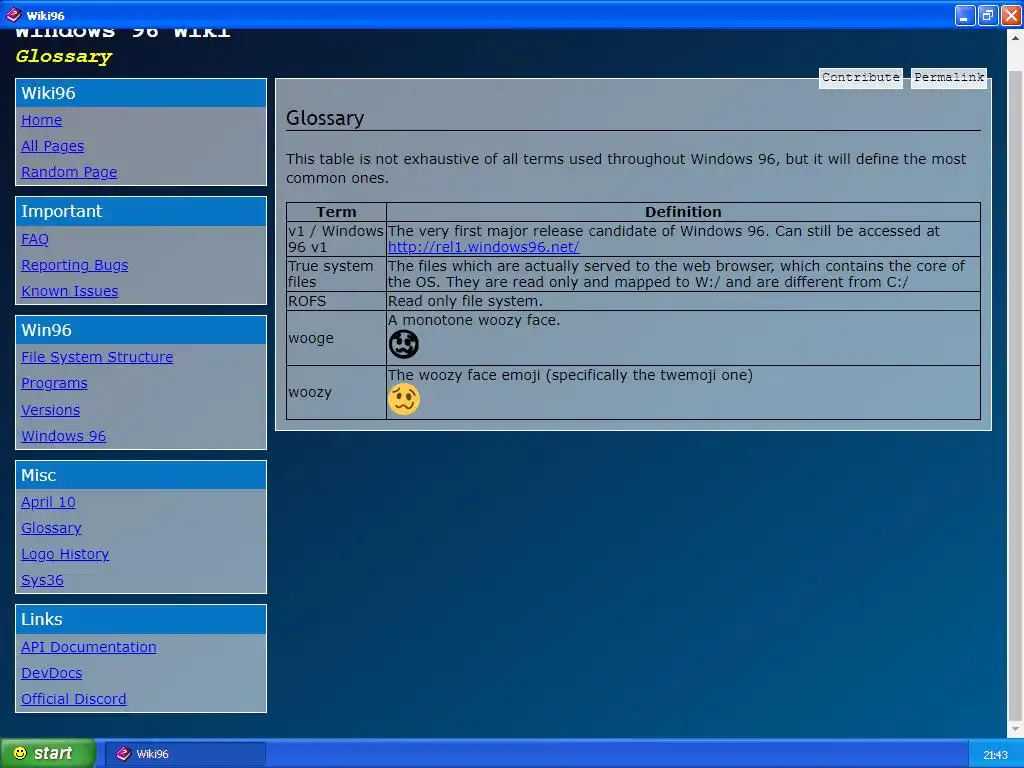Viewport: 1024px width, 768px height.
Task: Open the Reporting Bugs link
Action: click(74, 265)
